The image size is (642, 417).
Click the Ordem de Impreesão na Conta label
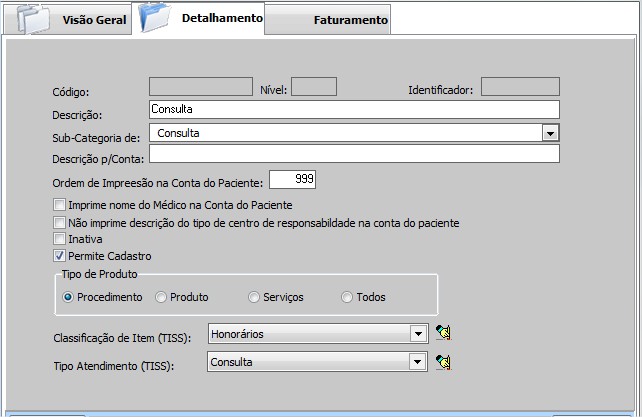(x=158, y=183)
